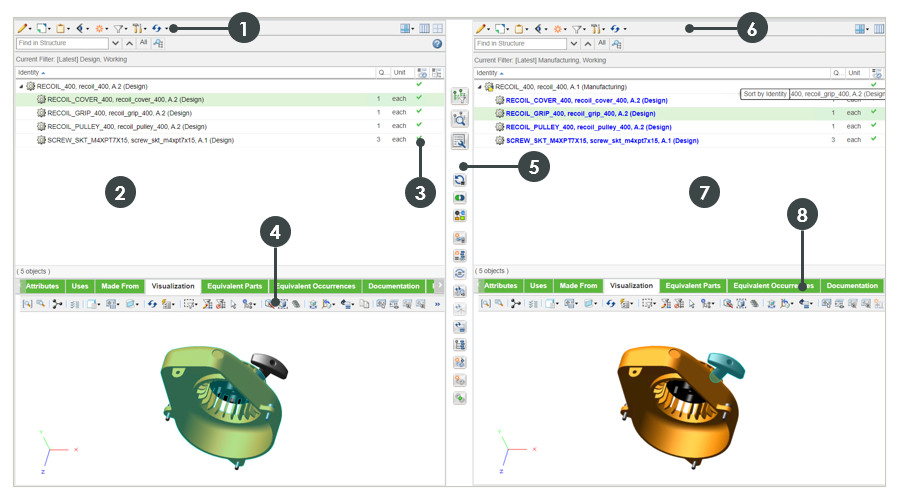Click the status checkmark for RECOIL_GRIP_400 in right pane

pyautogui.click(x=874, y=112)
